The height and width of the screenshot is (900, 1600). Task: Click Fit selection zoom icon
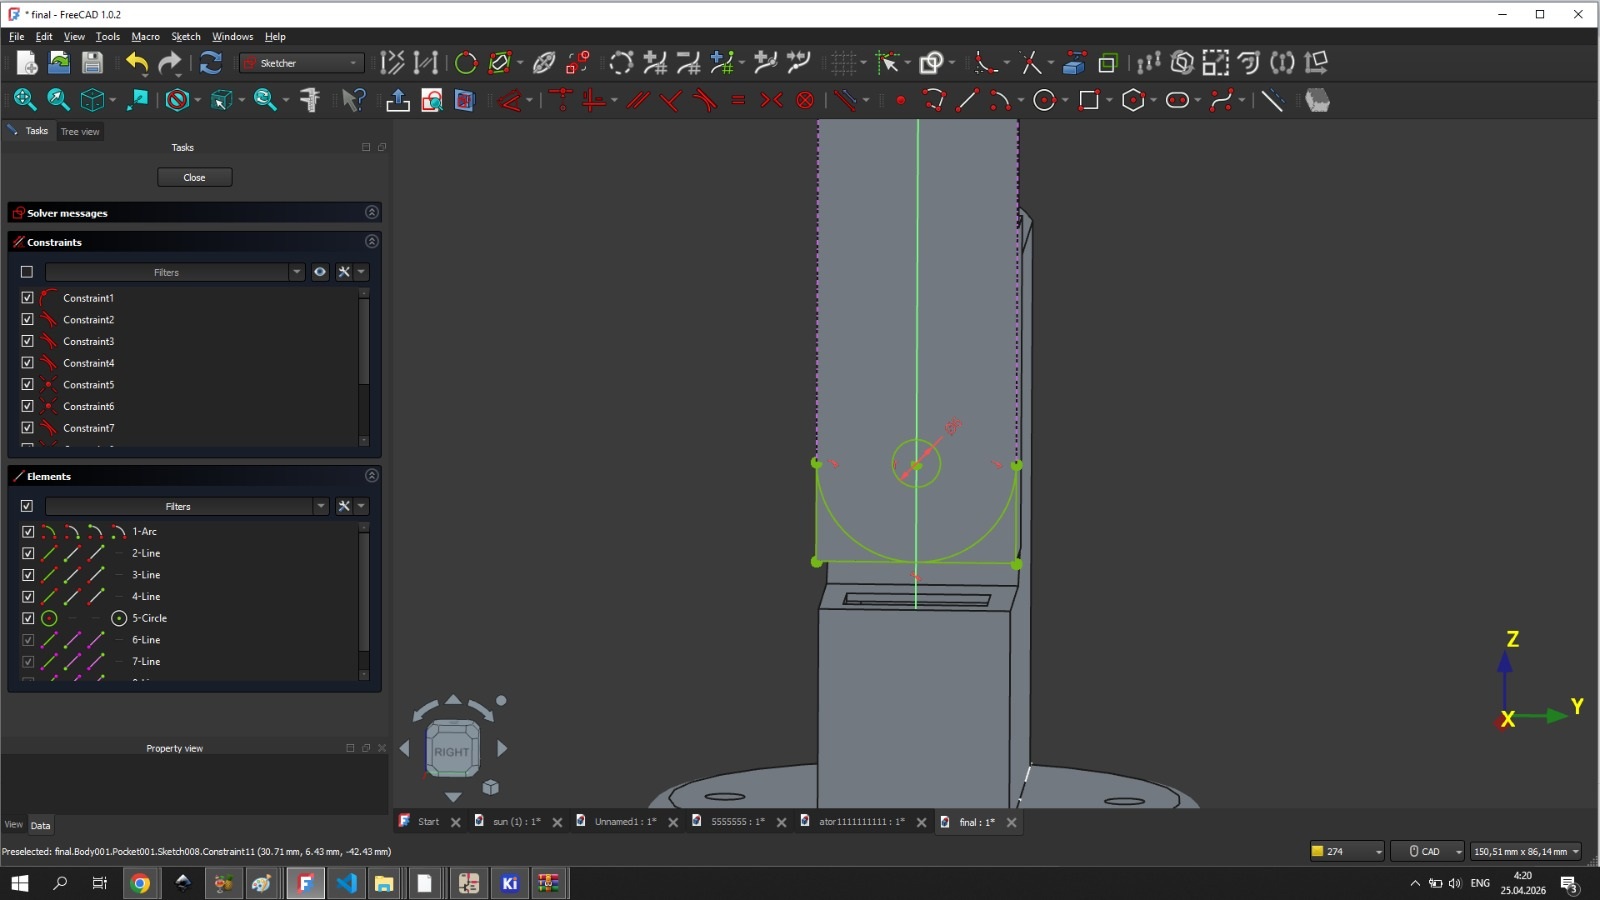pos(58,100)
